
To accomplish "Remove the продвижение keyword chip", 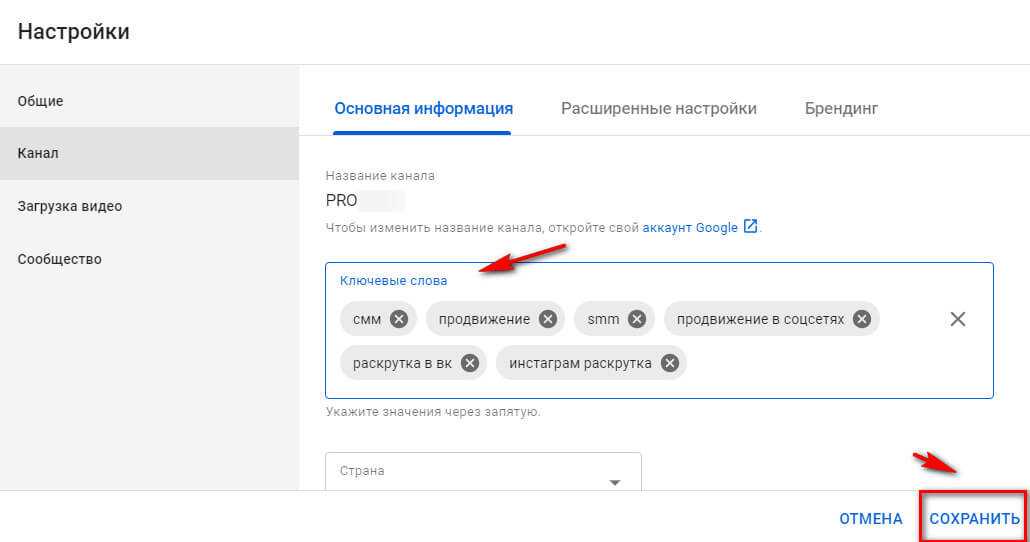I will [547, 319].
